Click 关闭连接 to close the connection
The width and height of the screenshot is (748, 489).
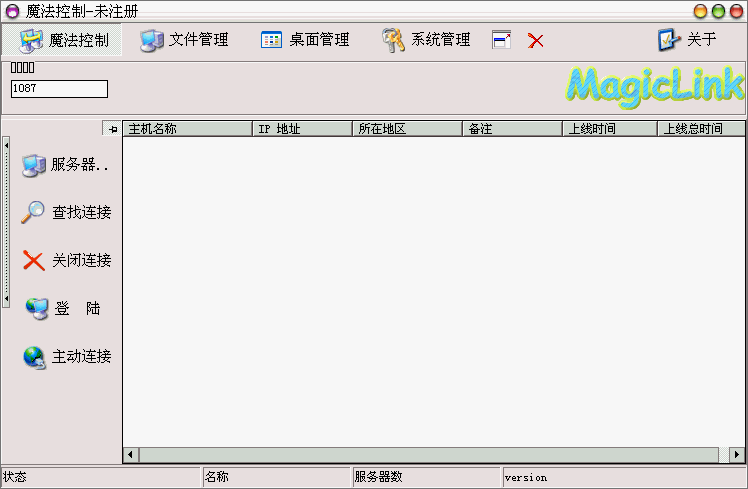tap(66, 260)
